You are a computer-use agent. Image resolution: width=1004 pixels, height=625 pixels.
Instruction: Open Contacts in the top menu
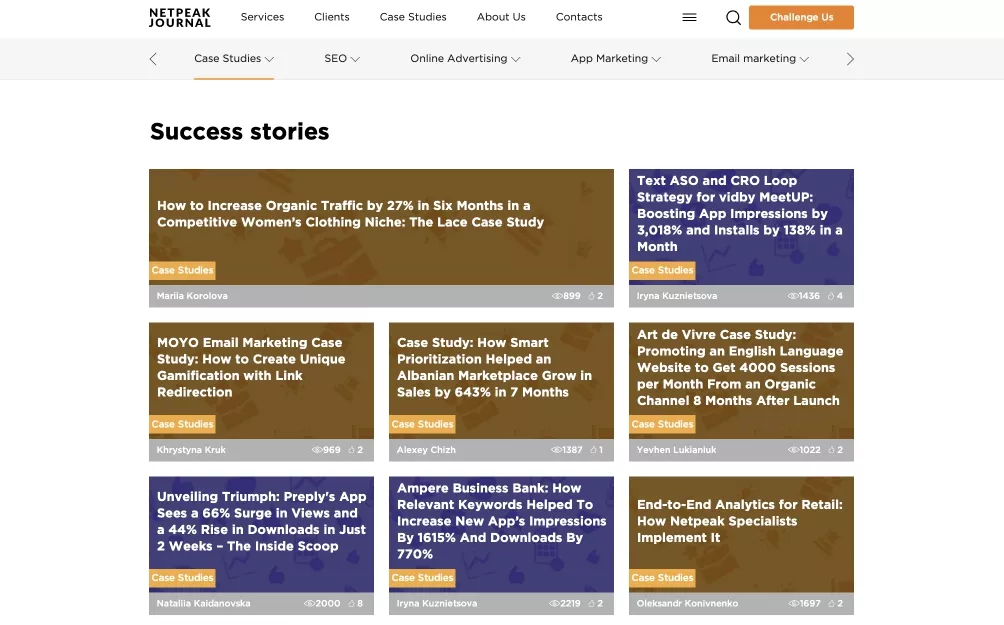(x=579, y=17)
